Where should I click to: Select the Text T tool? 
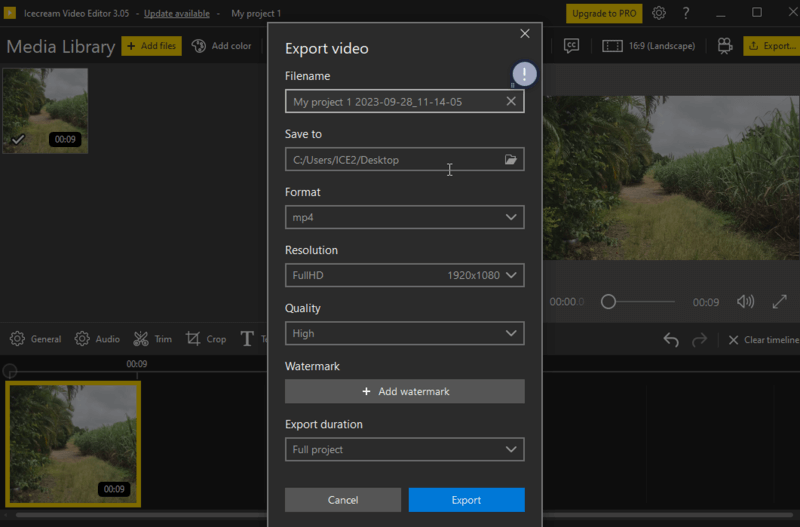247,339
